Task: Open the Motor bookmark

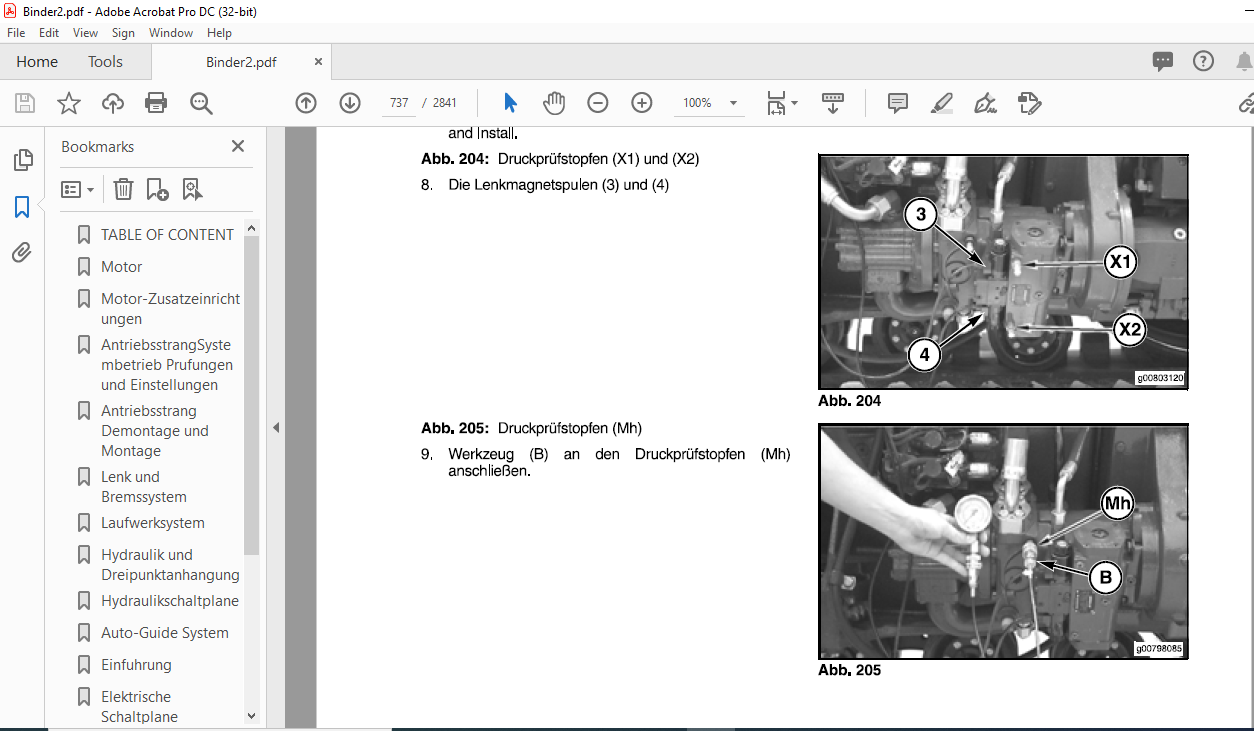Action: [121, 267]
